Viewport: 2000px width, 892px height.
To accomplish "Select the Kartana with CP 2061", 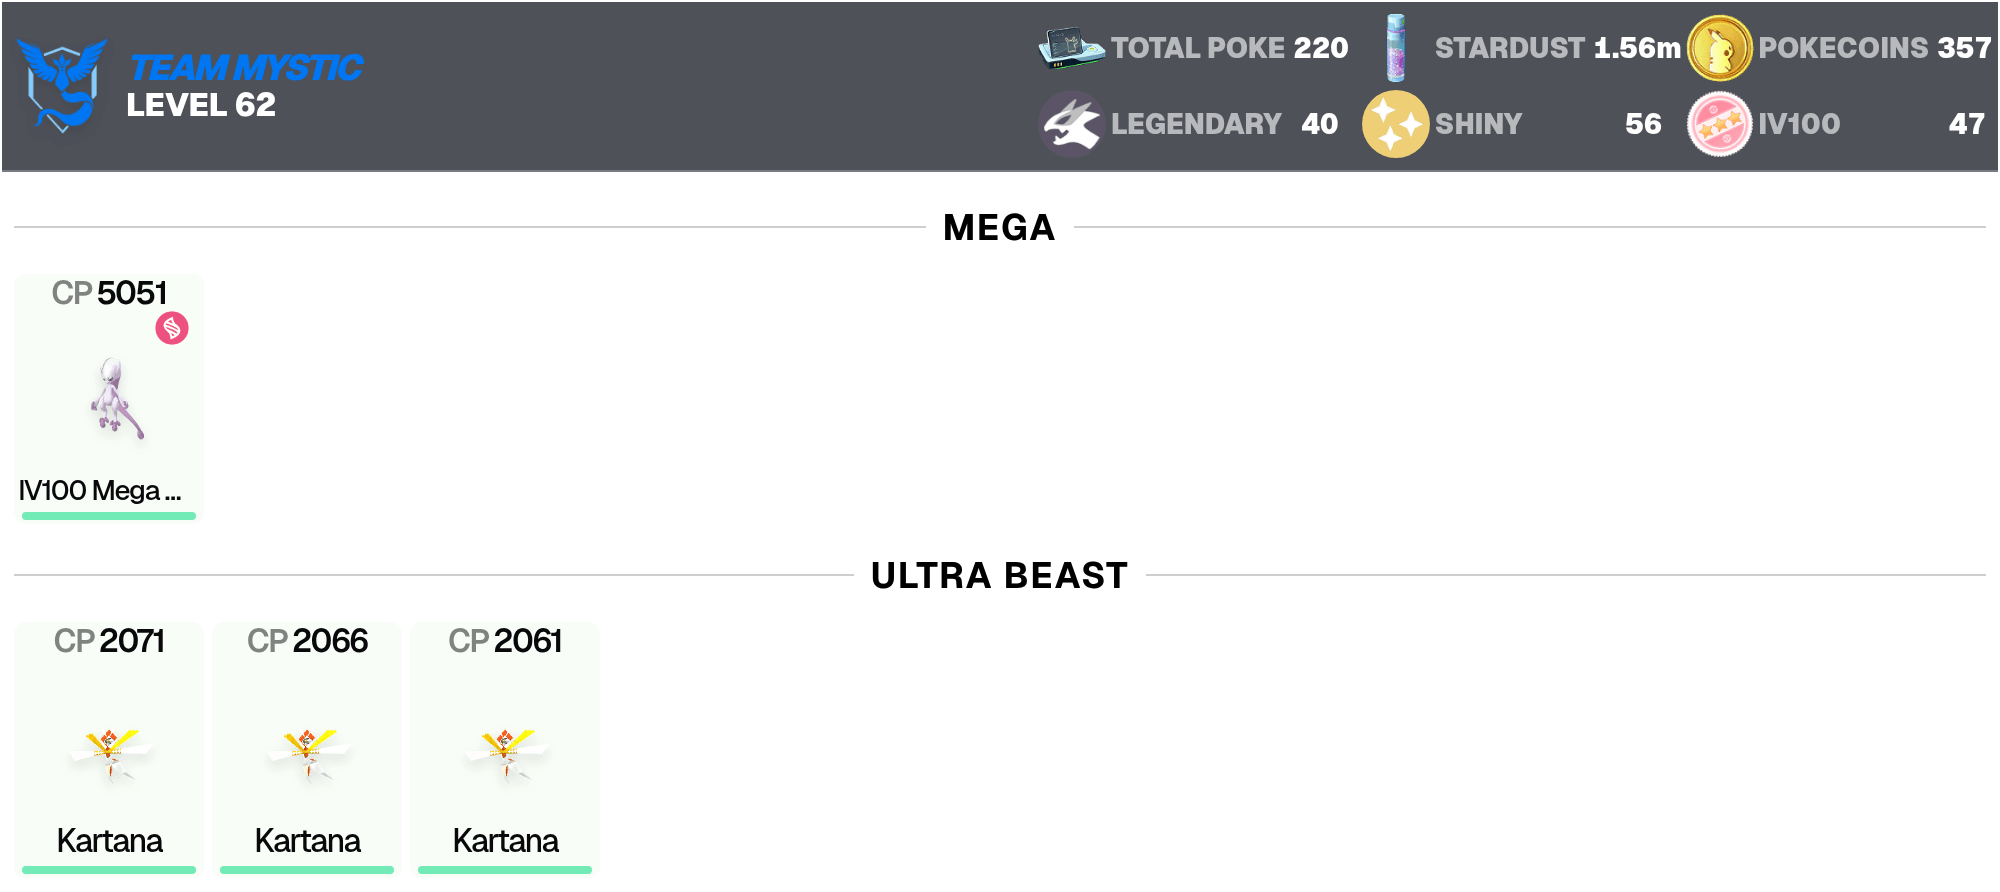I will (x=505, y=747).
